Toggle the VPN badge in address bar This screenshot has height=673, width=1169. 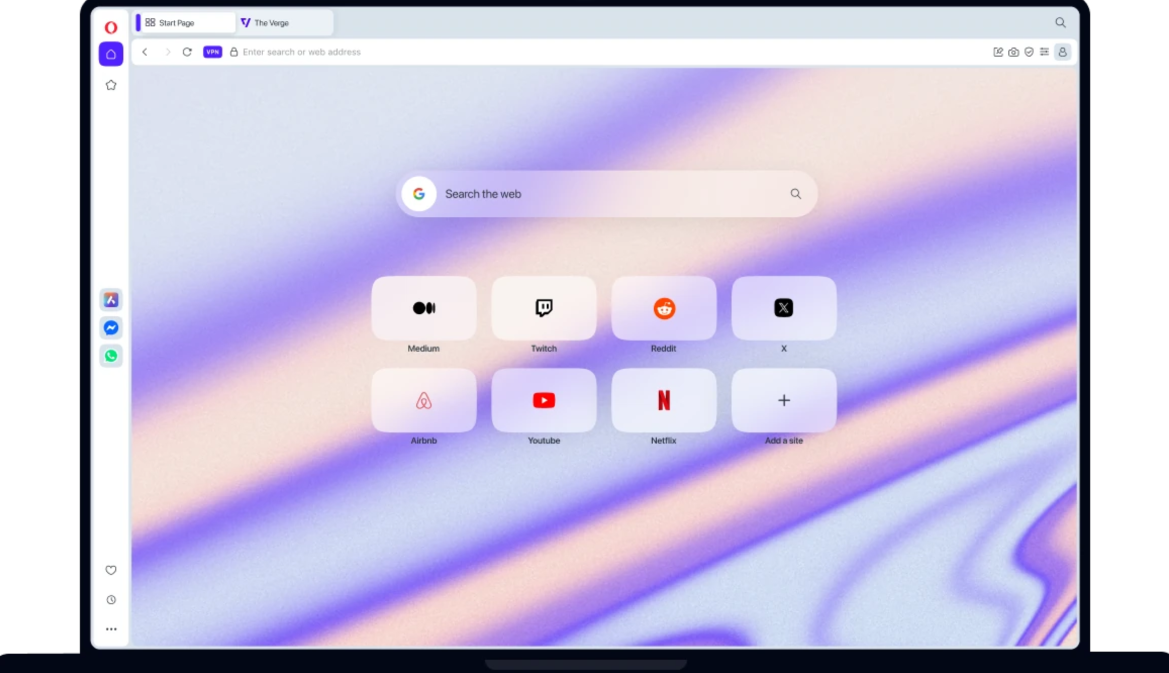(x=212, y=52)
